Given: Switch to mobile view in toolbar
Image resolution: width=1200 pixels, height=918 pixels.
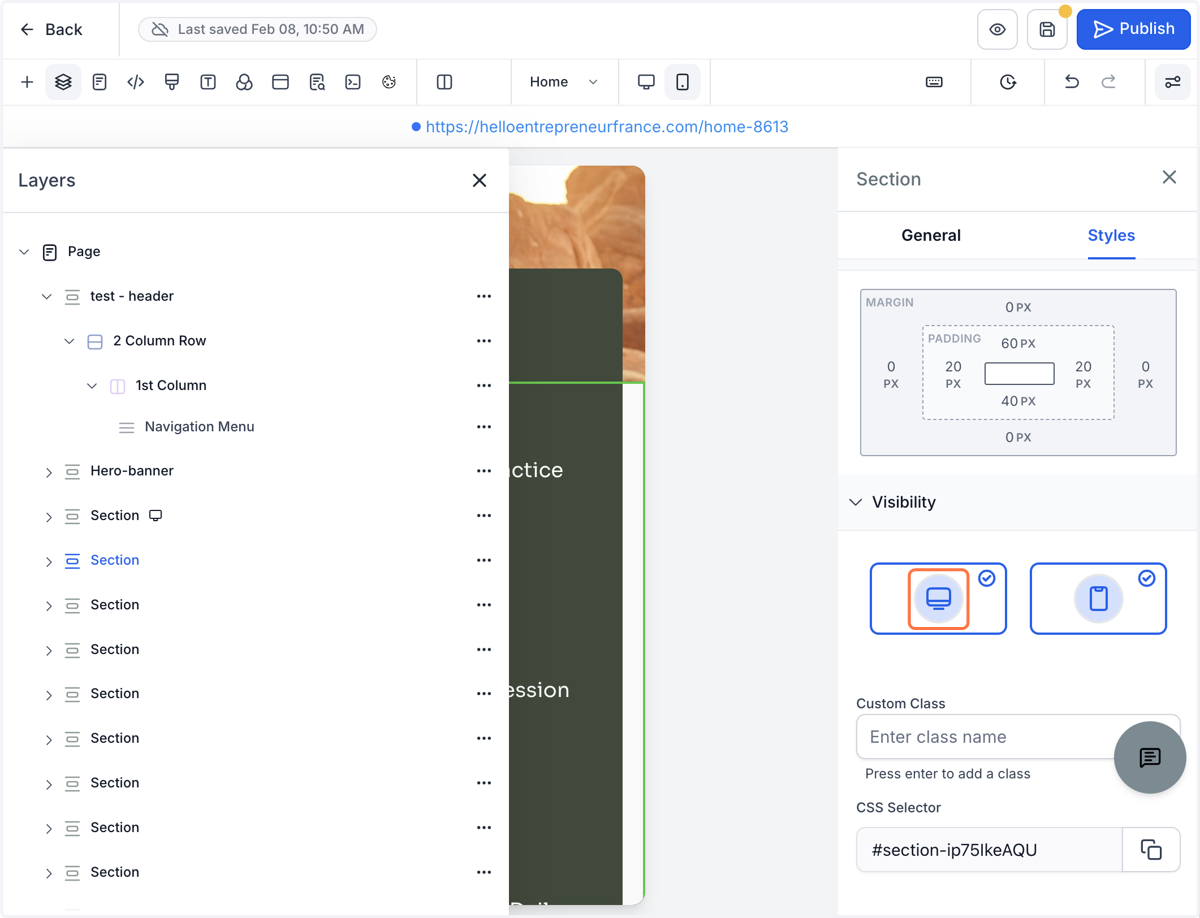Looking at the screenshot, I should [x=683, y=82].
